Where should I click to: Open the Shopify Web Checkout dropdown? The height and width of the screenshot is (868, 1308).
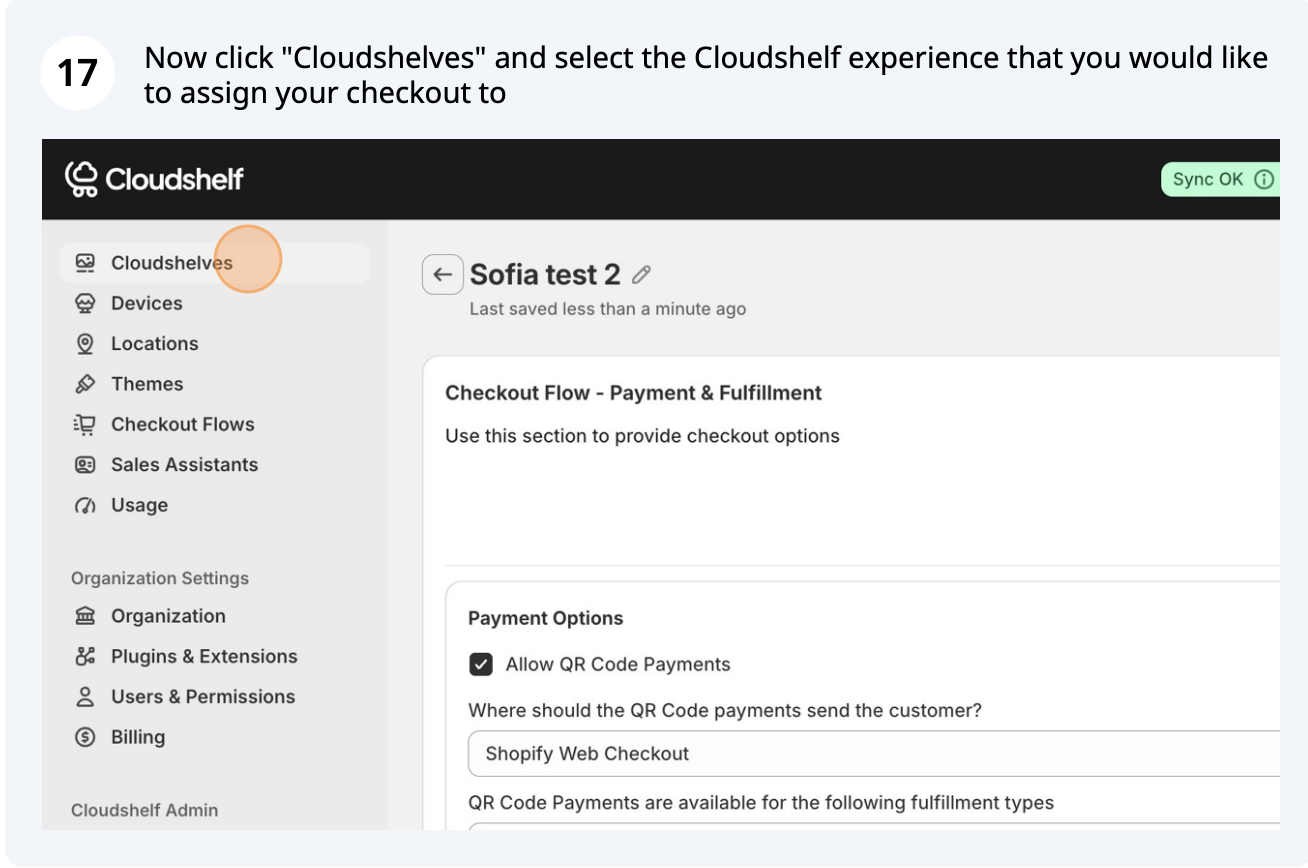[874, 753]
